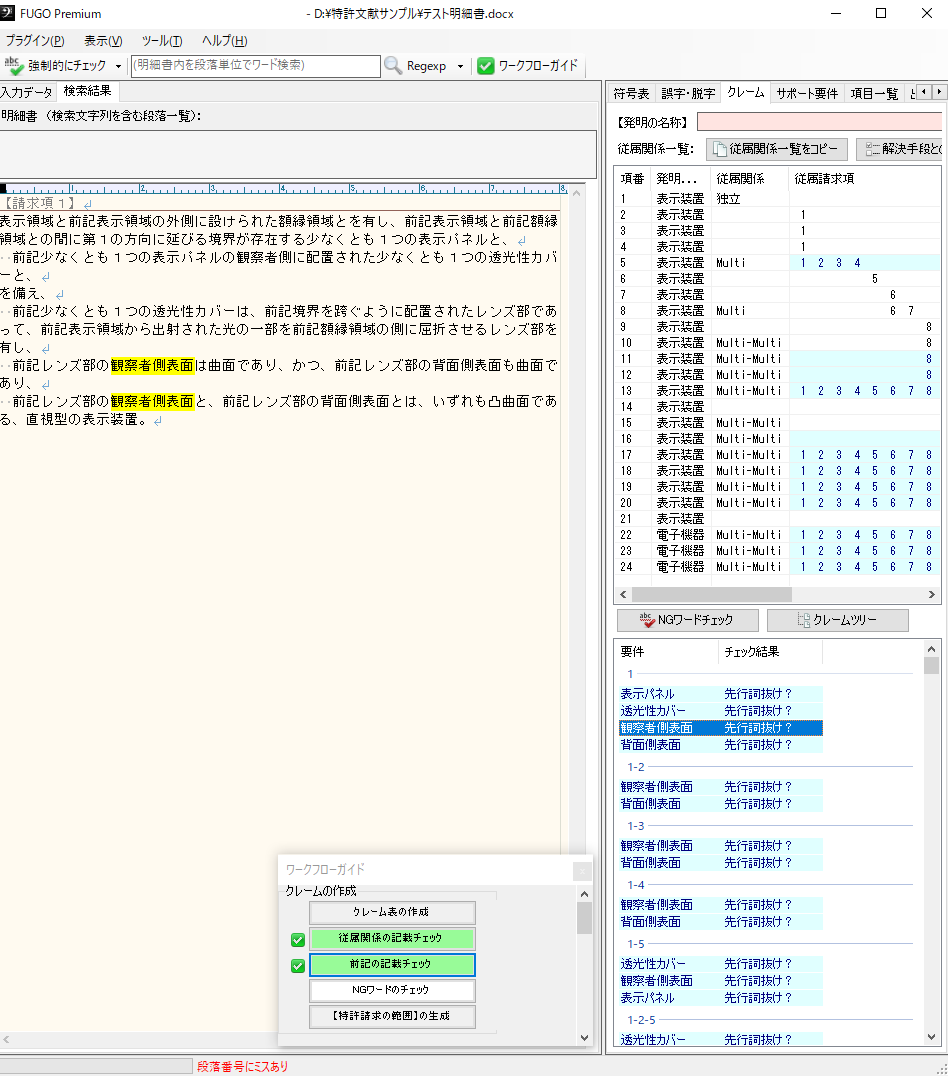
Task: Run the NGワードチェック button
Action: click(x=688, y=620)
